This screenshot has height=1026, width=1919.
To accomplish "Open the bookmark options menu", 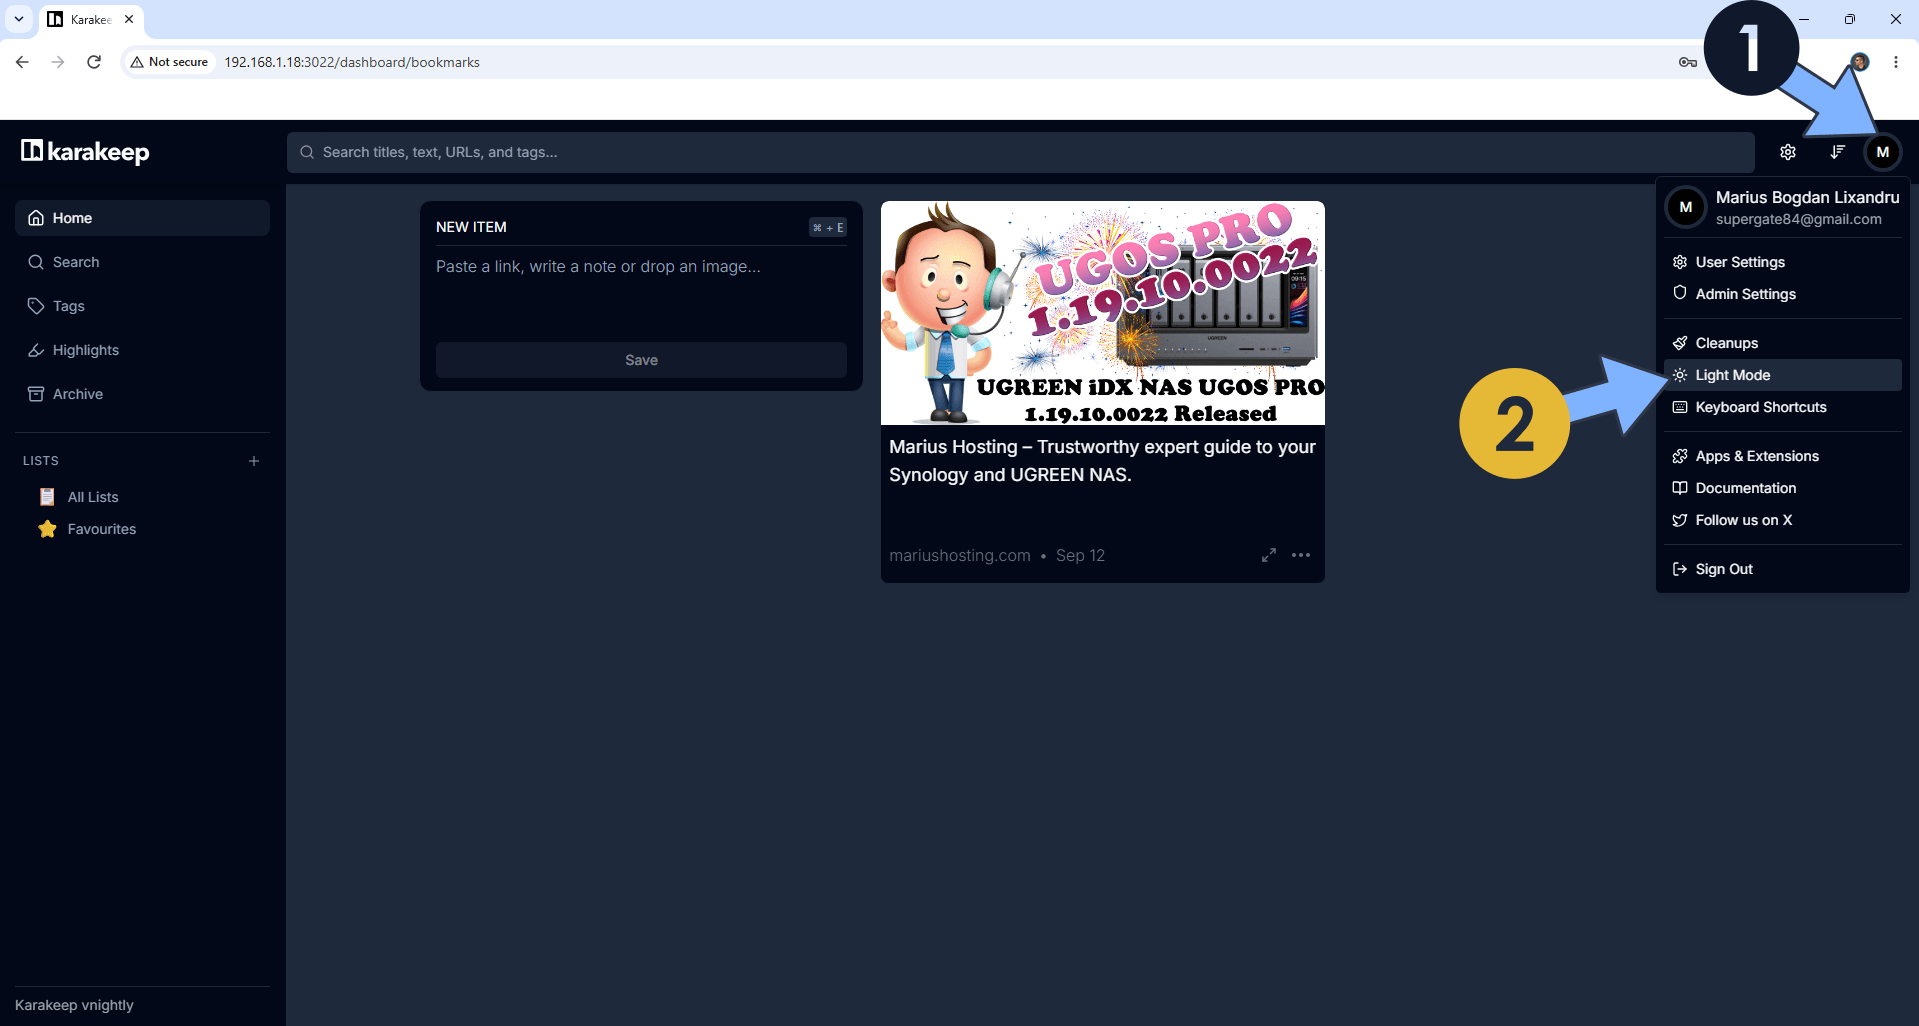I will click(x=1301, y=555).
